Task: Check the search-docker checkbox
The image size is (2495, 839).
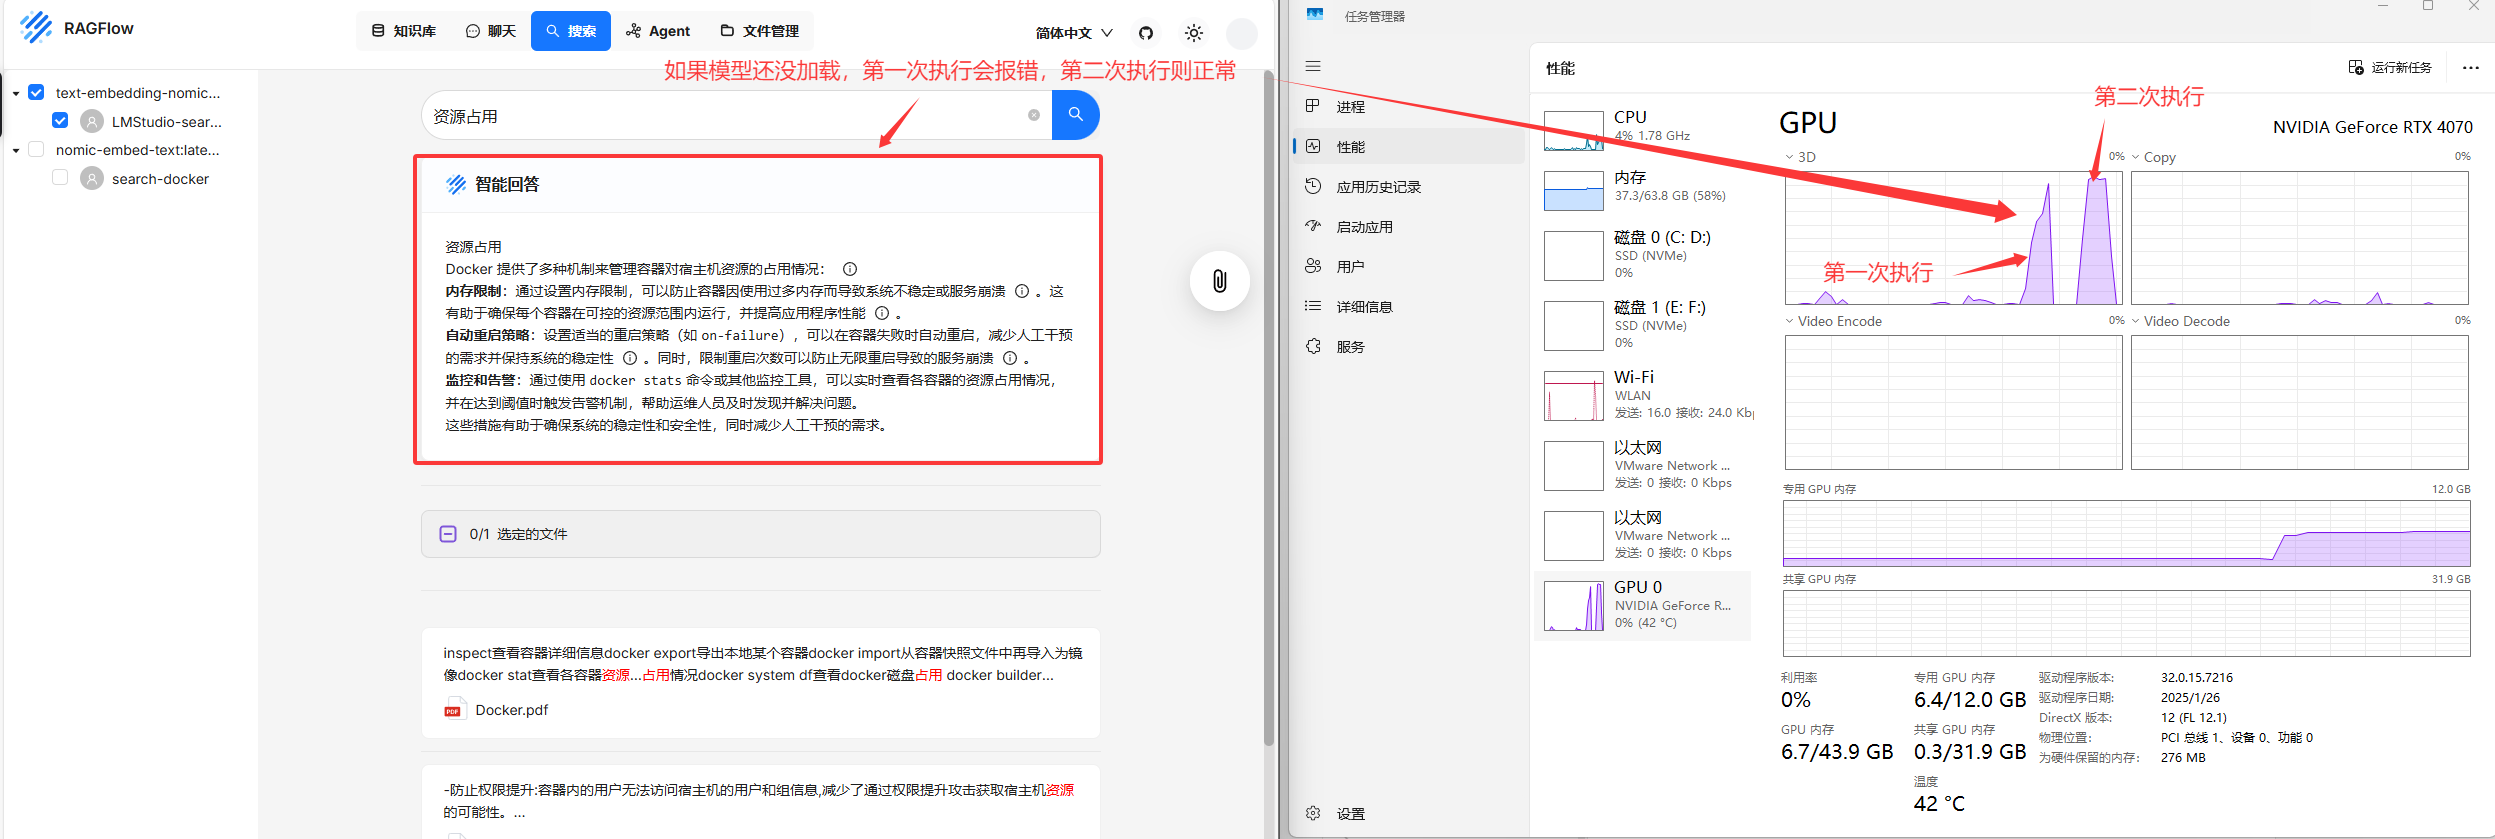Action: pos(60,178)
